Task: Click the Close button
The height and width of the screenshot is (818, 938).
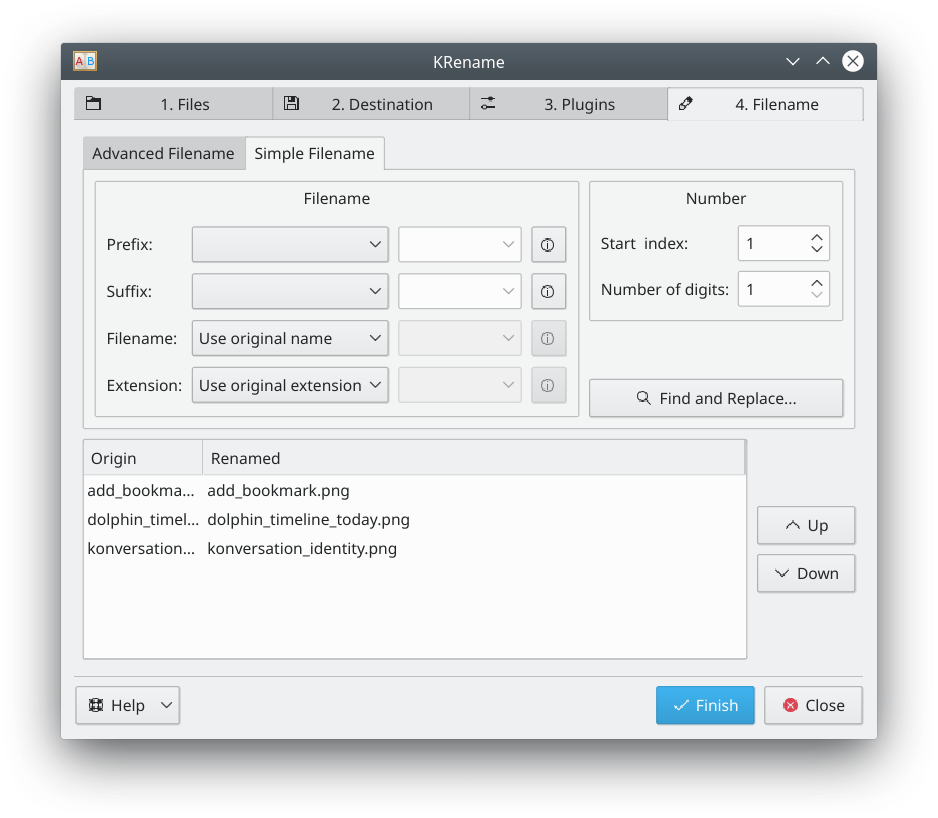Action: (x=813, y=705)
